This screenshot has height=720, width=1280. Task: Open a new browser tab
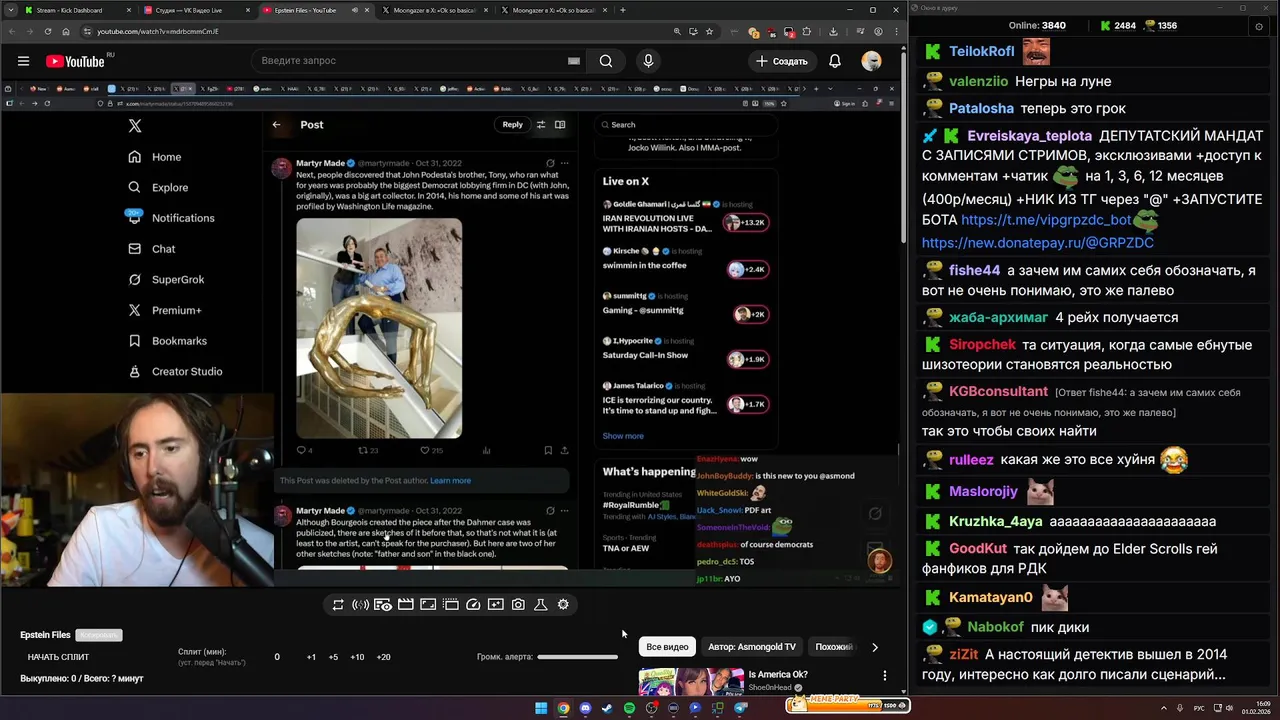click(623, 10)
